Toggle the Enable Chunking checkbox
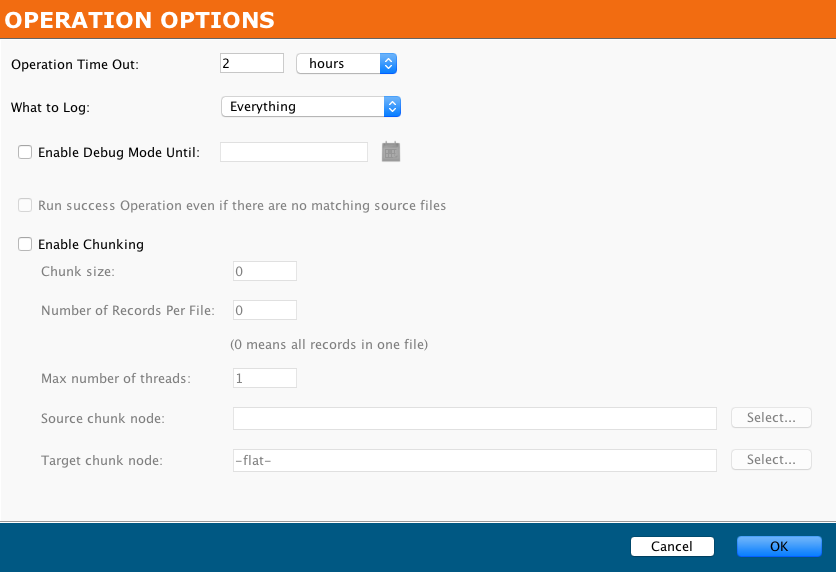Screen dimensions: 836x572 [25, 244]
